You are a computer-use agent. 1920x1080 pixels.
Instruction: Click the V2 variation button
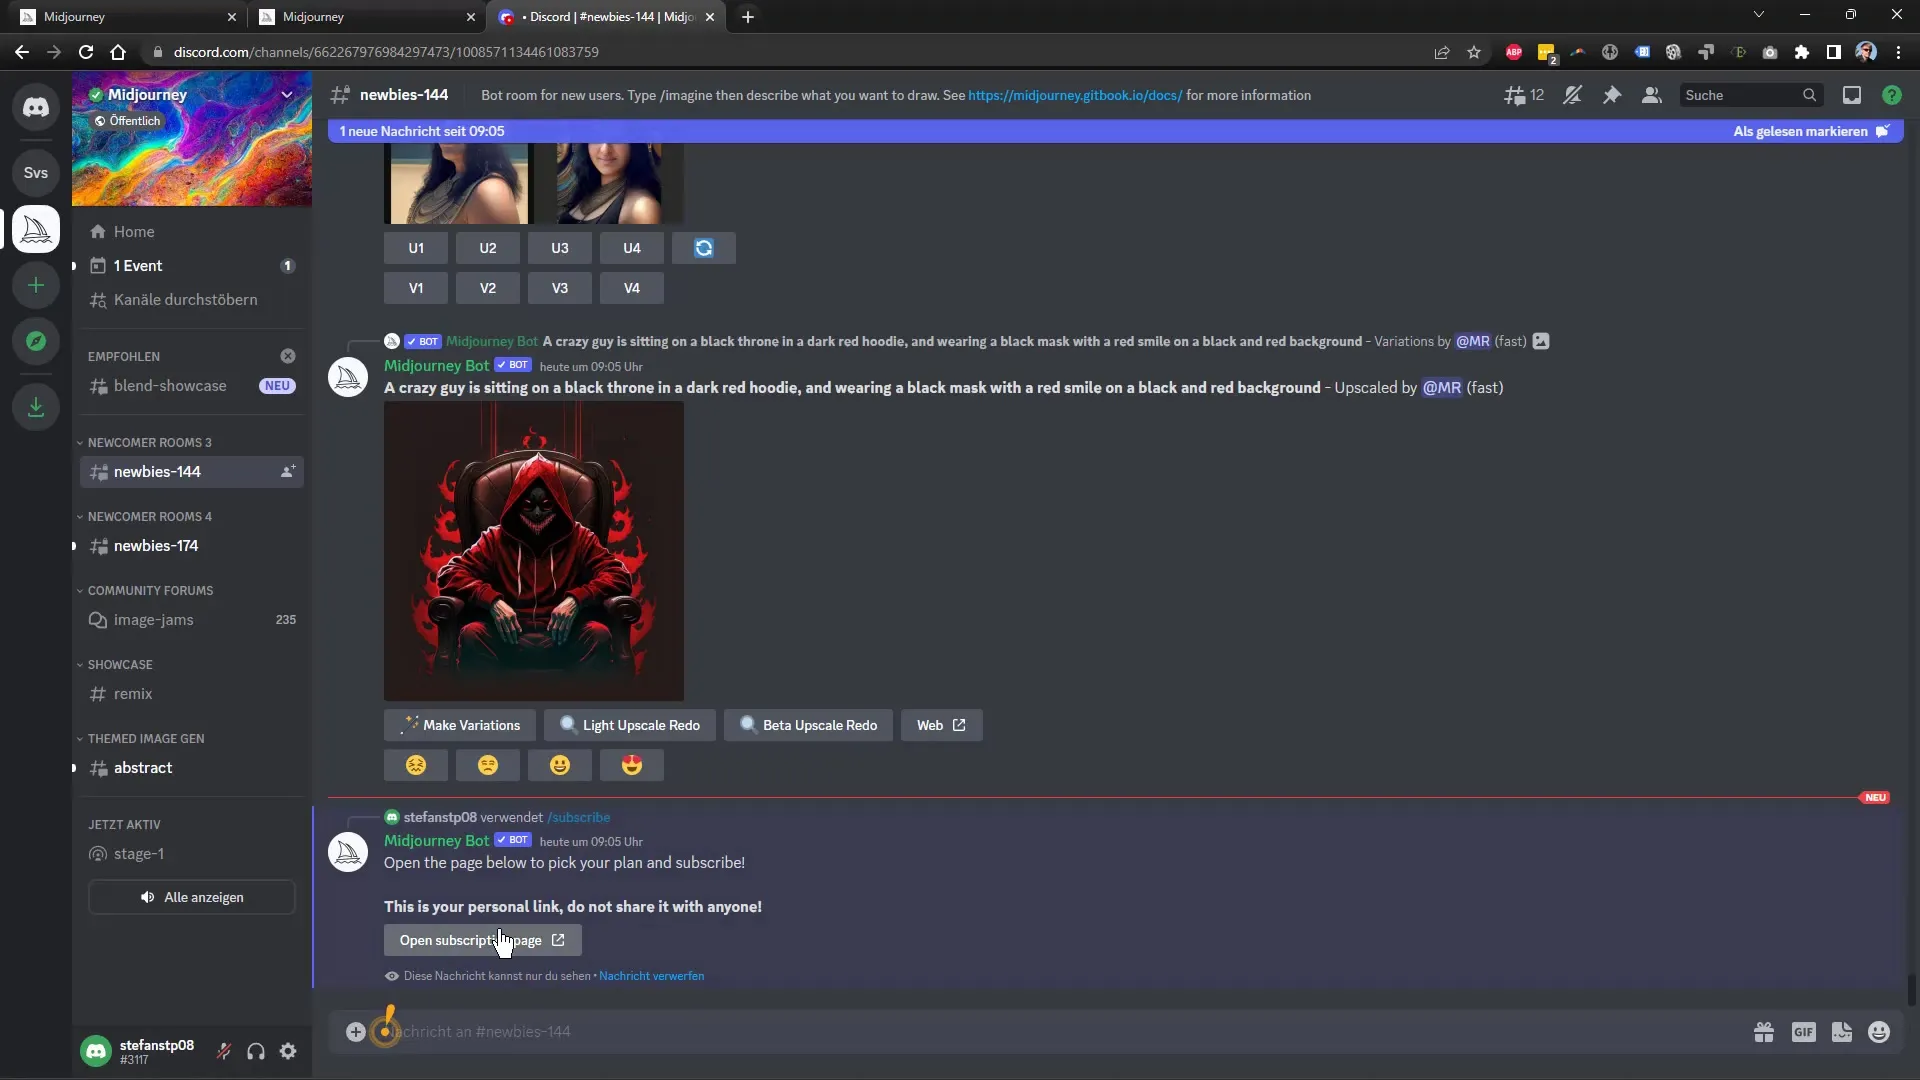488,286
